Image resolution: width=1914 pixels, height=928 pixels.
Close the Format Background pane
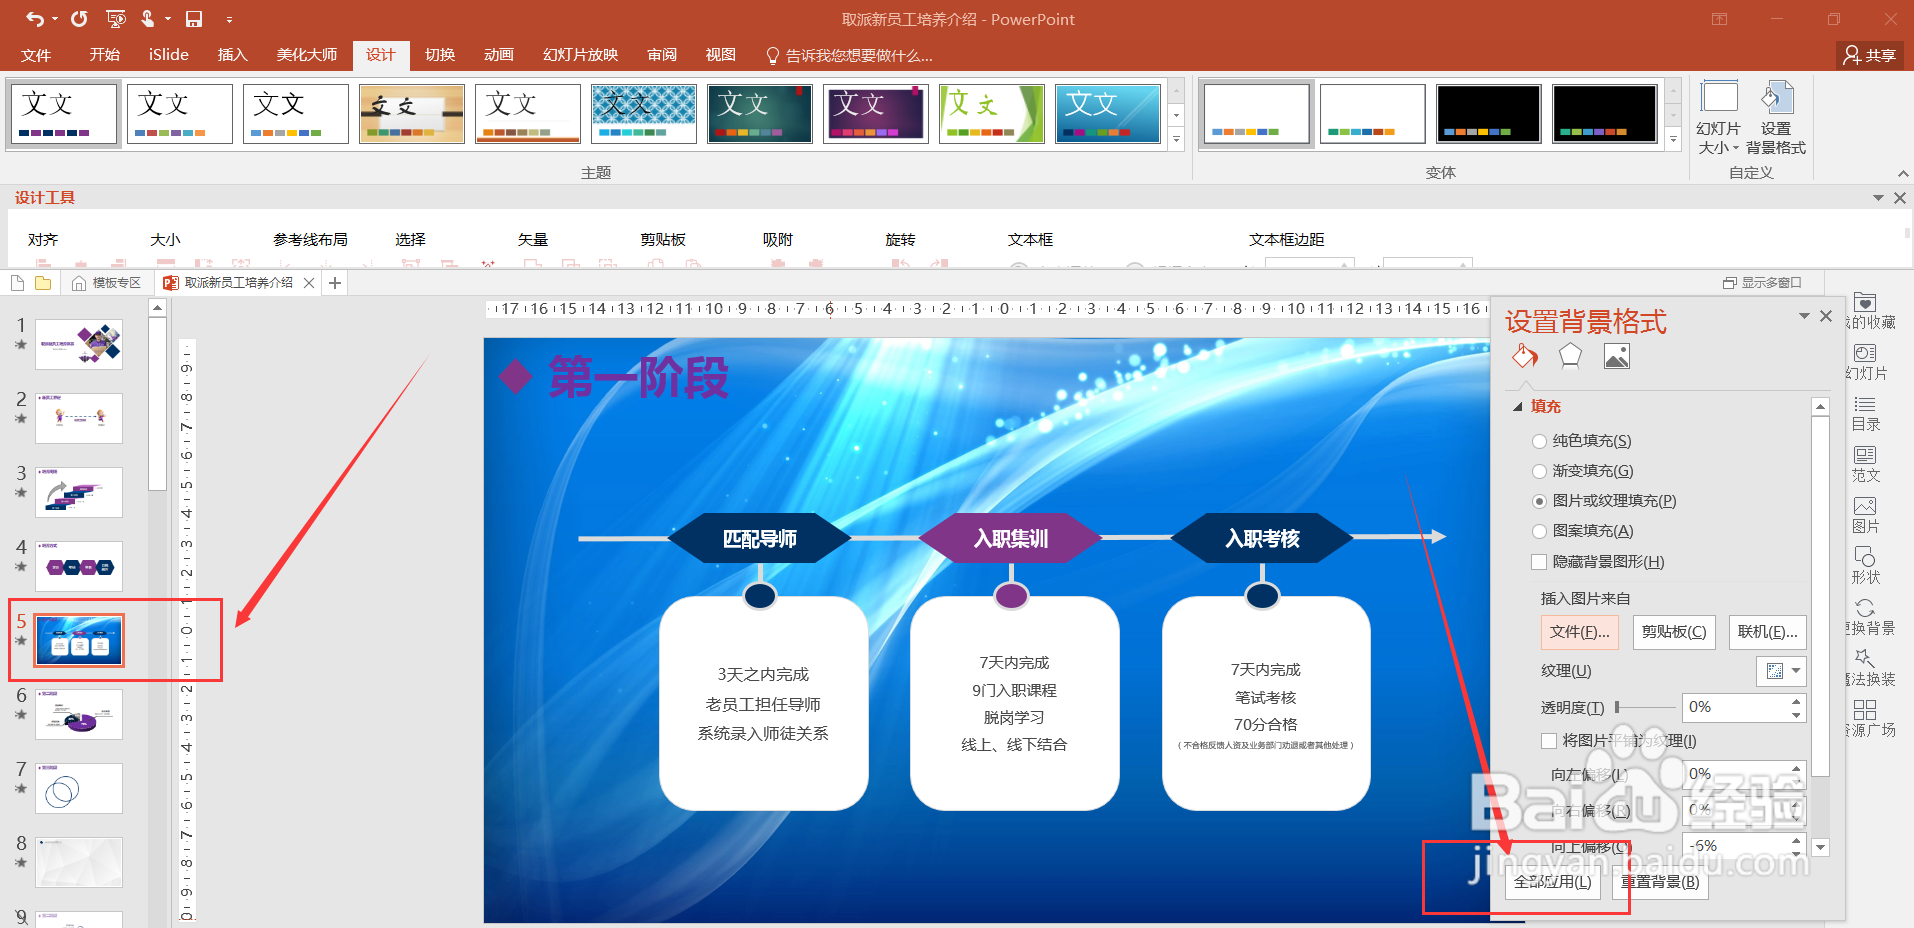tap(1826, 316)
